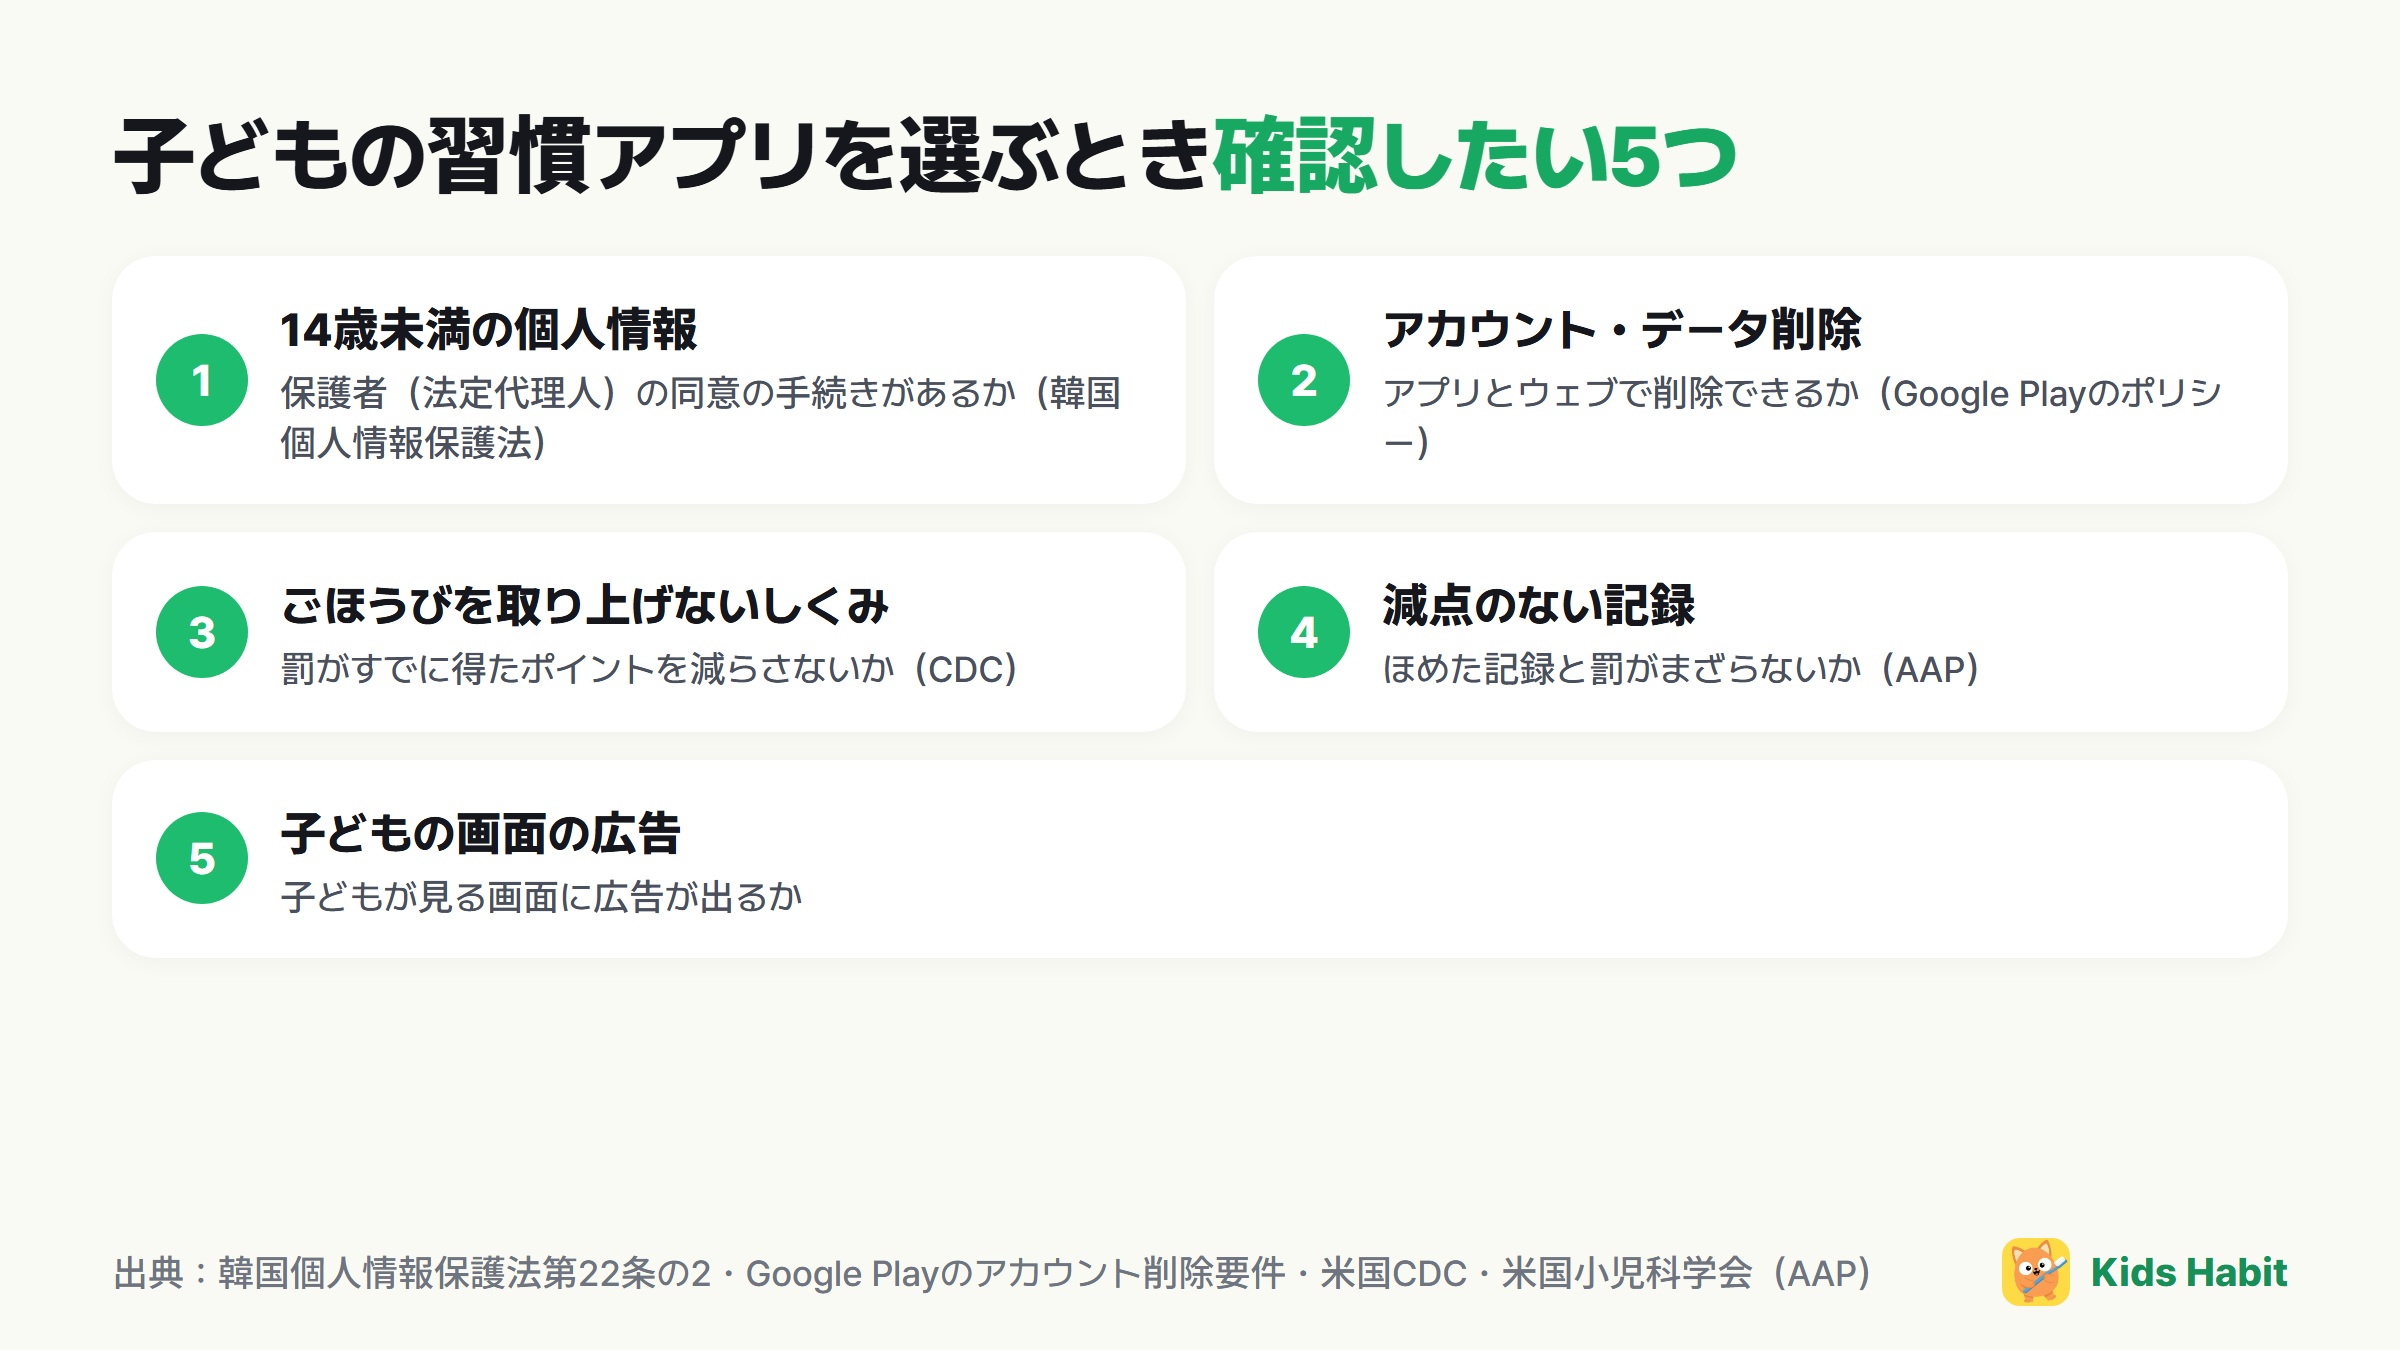Click the green number 5 circle badge
2400x1350 pixels.
tap(202, 858)
